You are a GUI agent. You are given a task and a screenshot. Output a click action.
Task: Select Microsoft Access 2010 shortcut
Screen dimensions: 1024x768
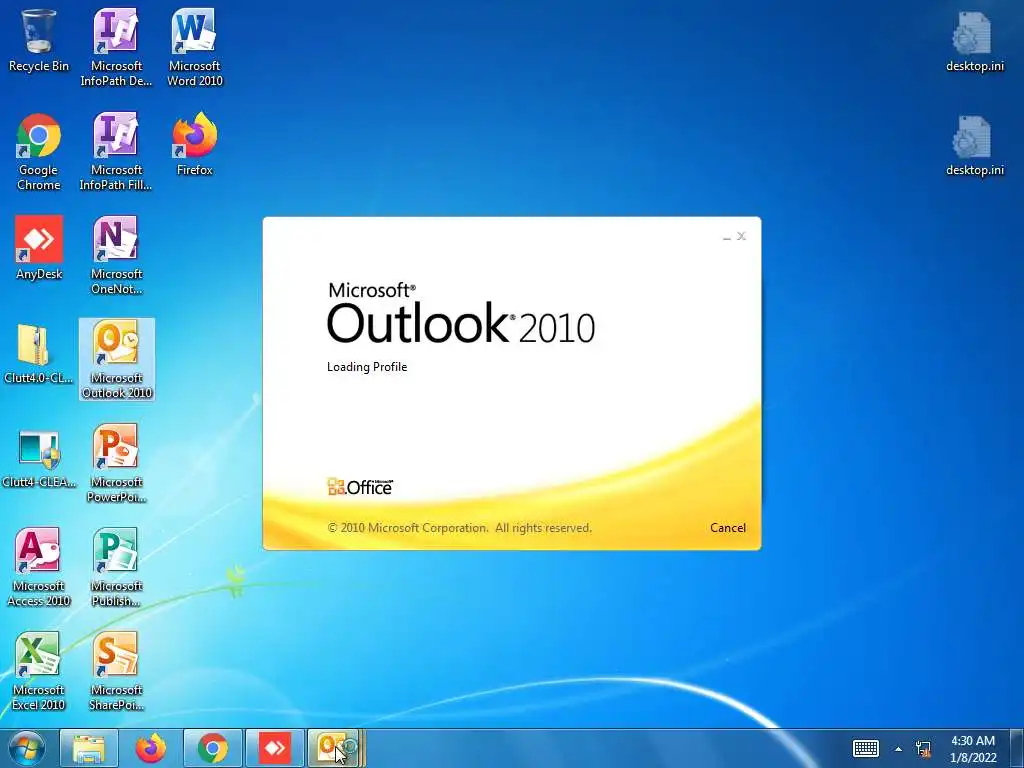(x=39, y=568)
